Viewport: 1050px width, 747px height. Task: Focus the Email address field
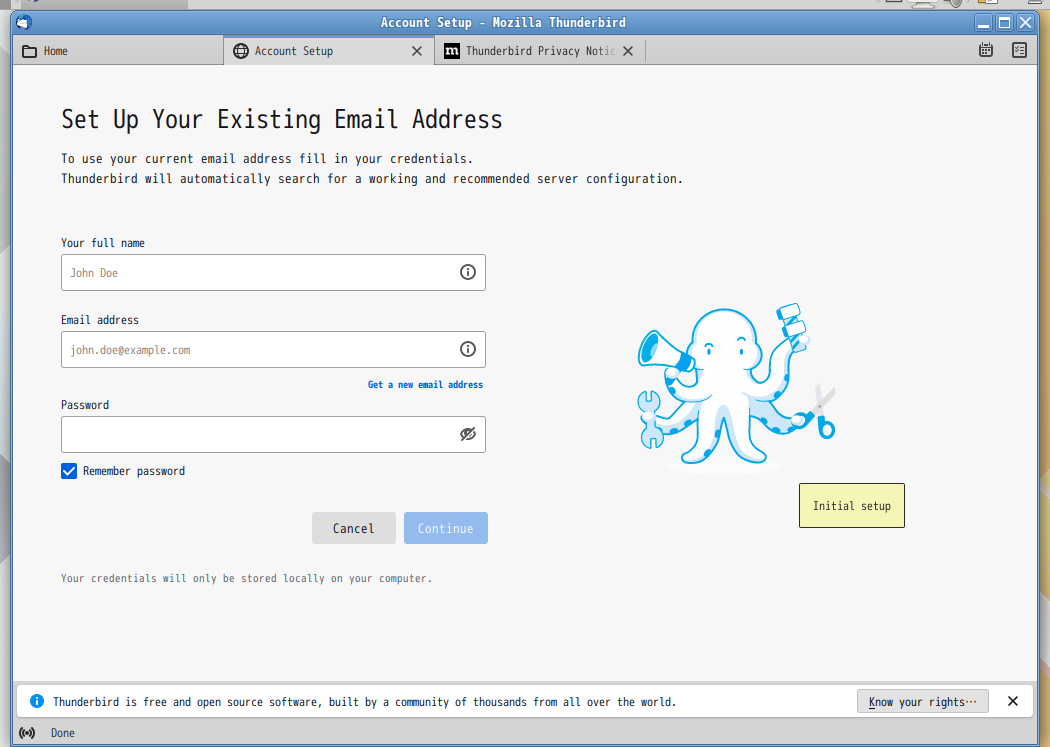(x=273, y=349)
